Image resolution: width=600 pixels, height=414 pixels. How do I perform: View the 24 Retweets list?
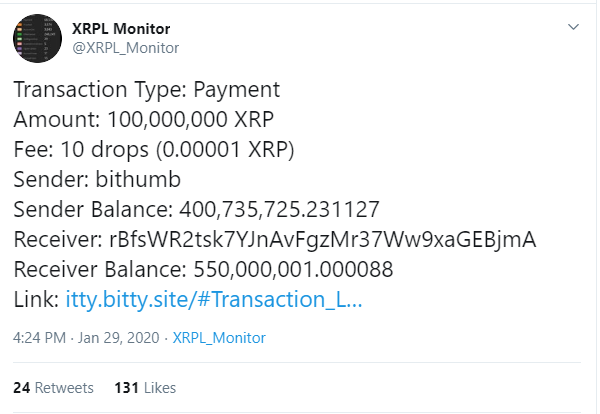(53, 388)
